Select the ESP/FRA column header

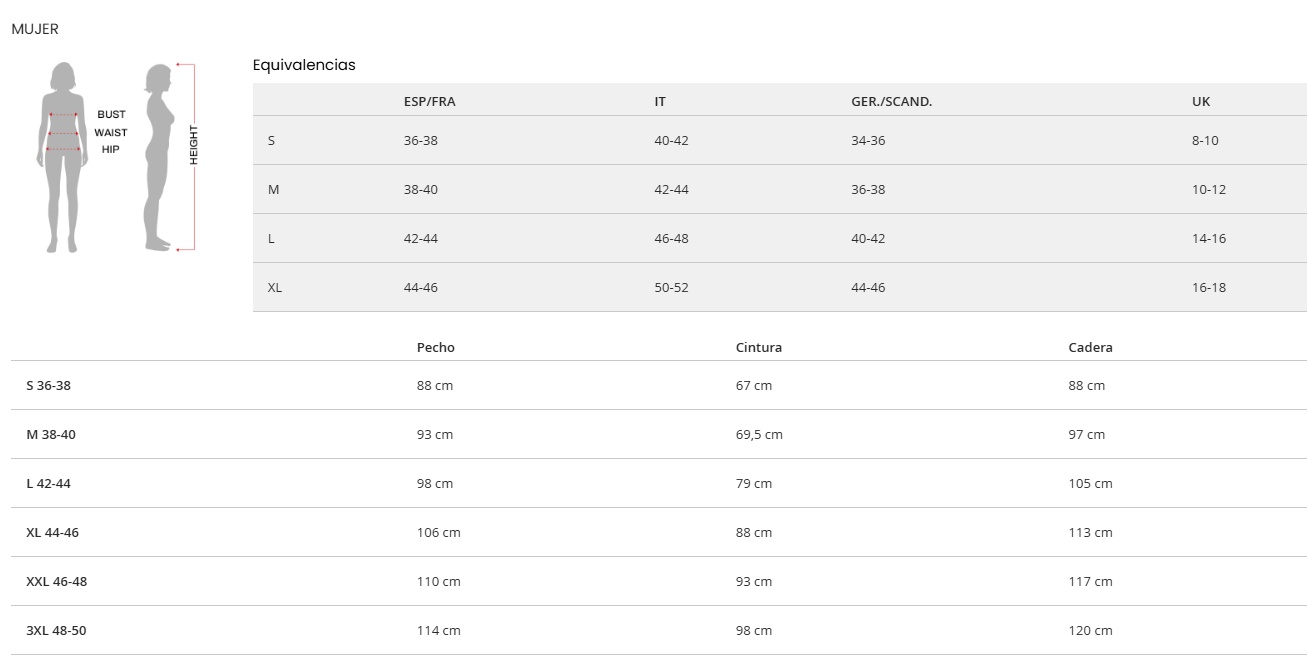point(429,102)
